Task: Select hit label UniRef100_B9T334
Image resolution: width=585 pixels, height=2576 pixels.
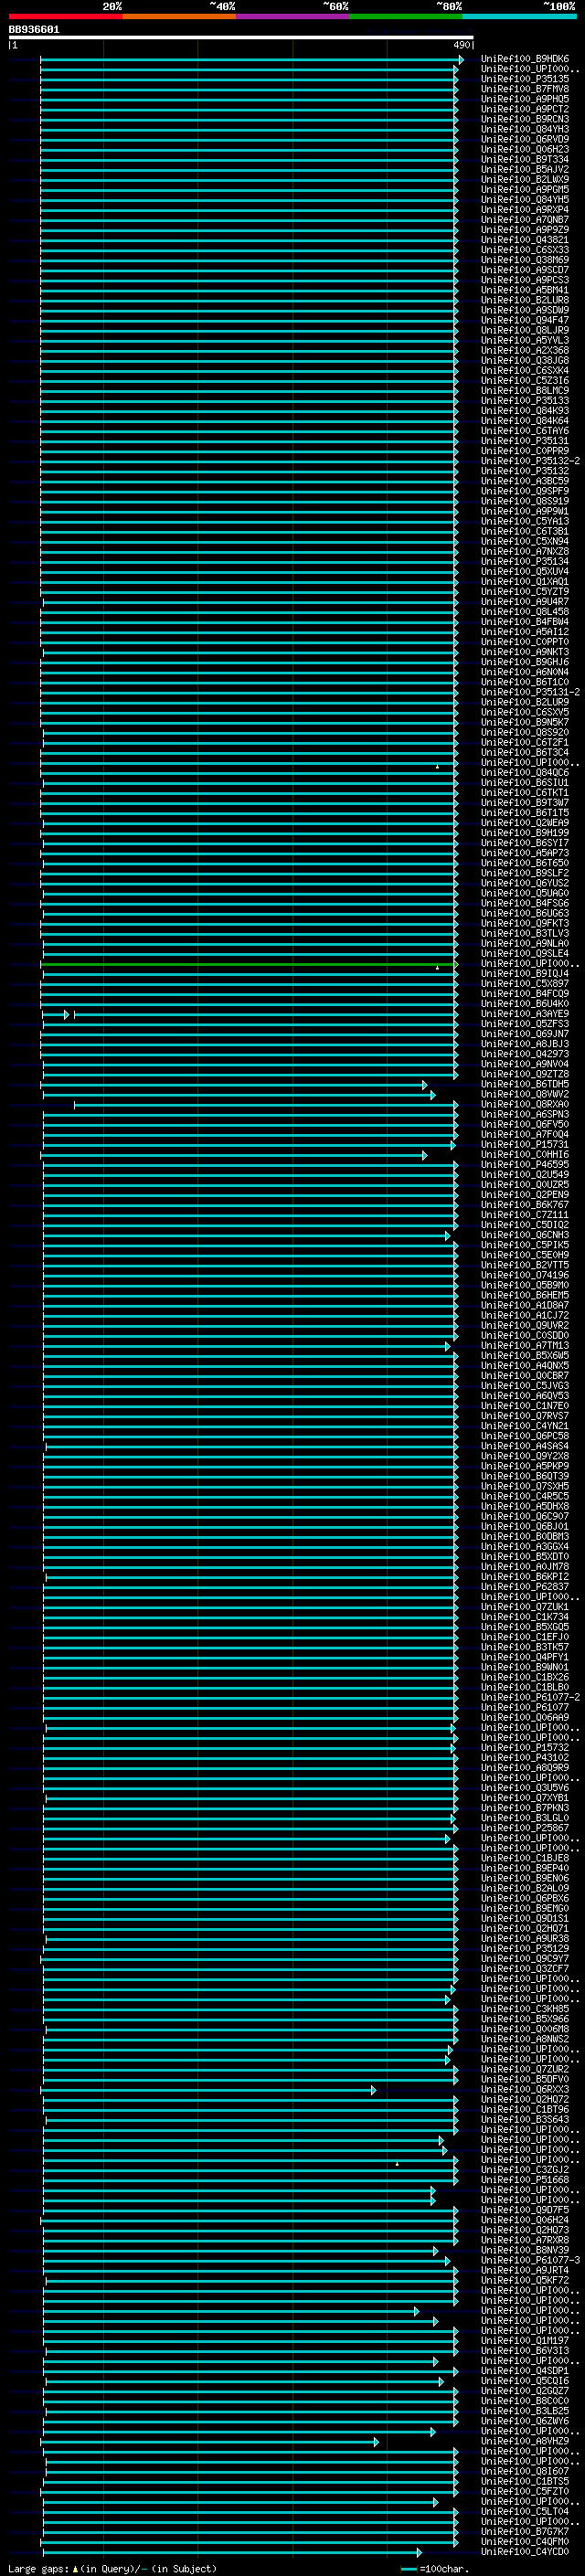Action: pos(525,159)
